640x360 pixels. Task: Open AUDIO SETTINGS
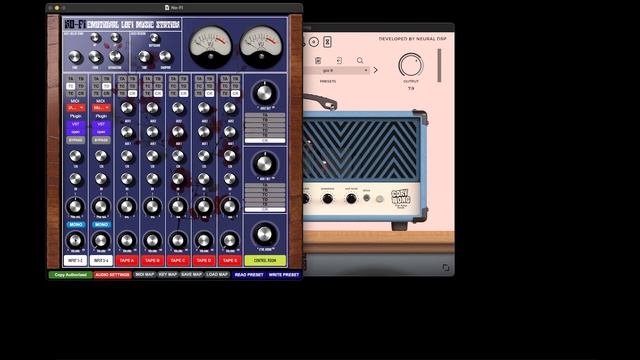coord(112,275)
